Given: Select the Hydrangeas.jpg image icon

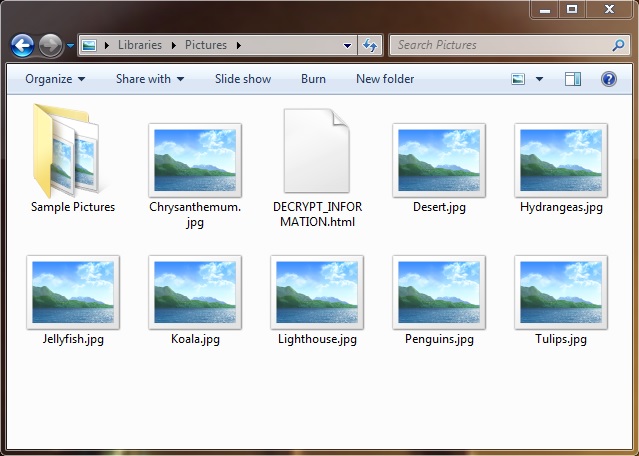Looking at the screenshot, I should pyautogui.click(x=561, y=160).
